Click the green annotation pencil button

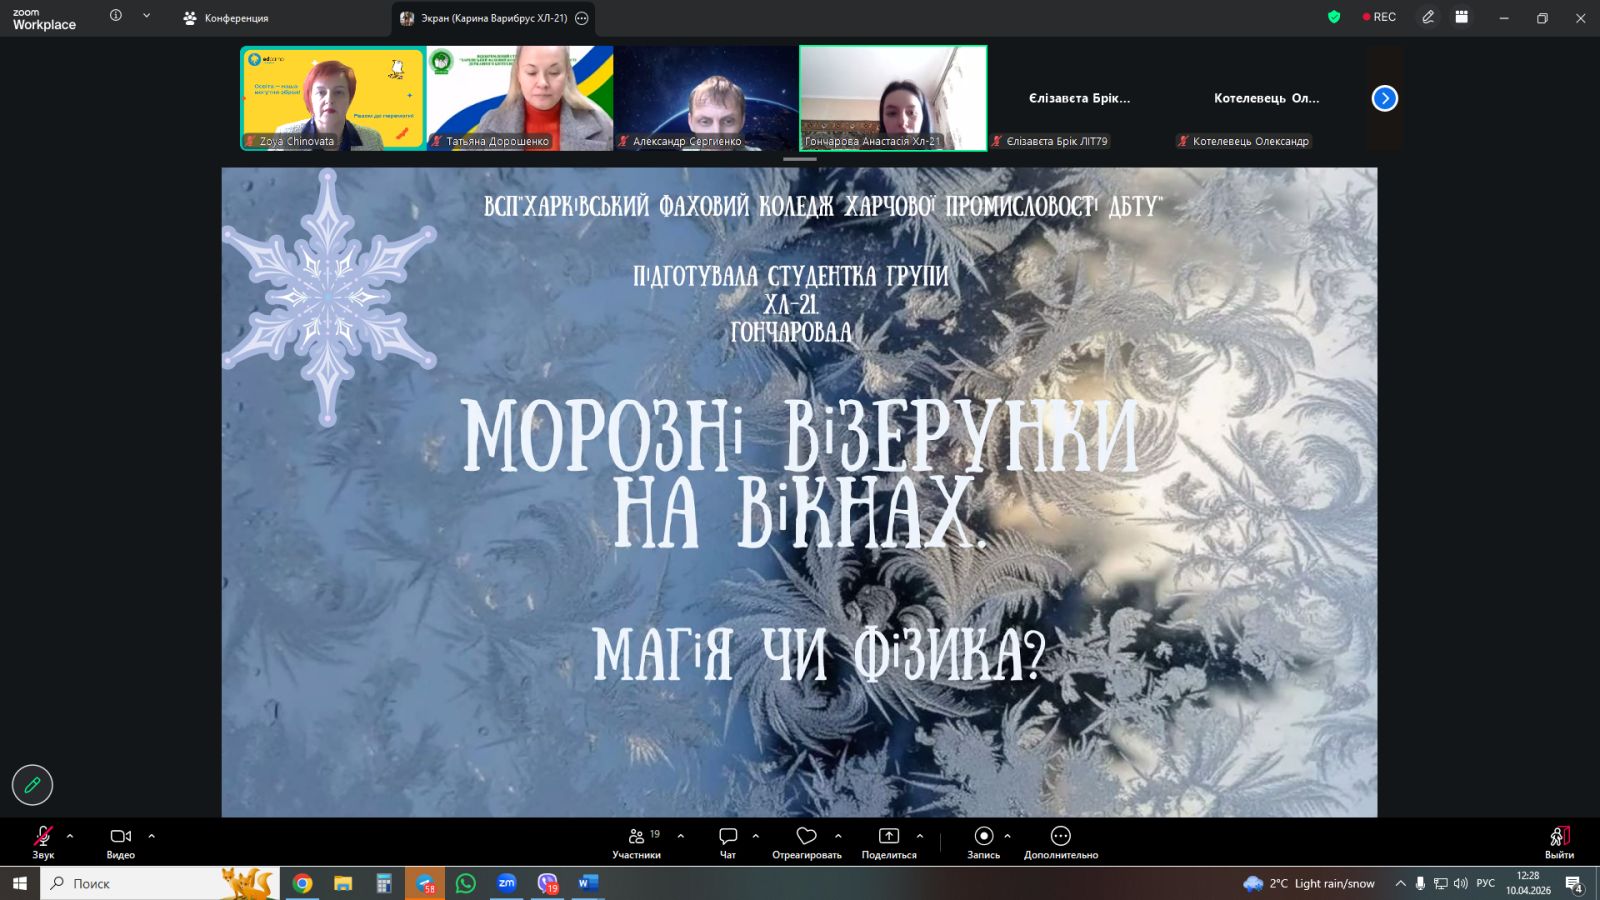pyautogui.click(x=32, y=785)
